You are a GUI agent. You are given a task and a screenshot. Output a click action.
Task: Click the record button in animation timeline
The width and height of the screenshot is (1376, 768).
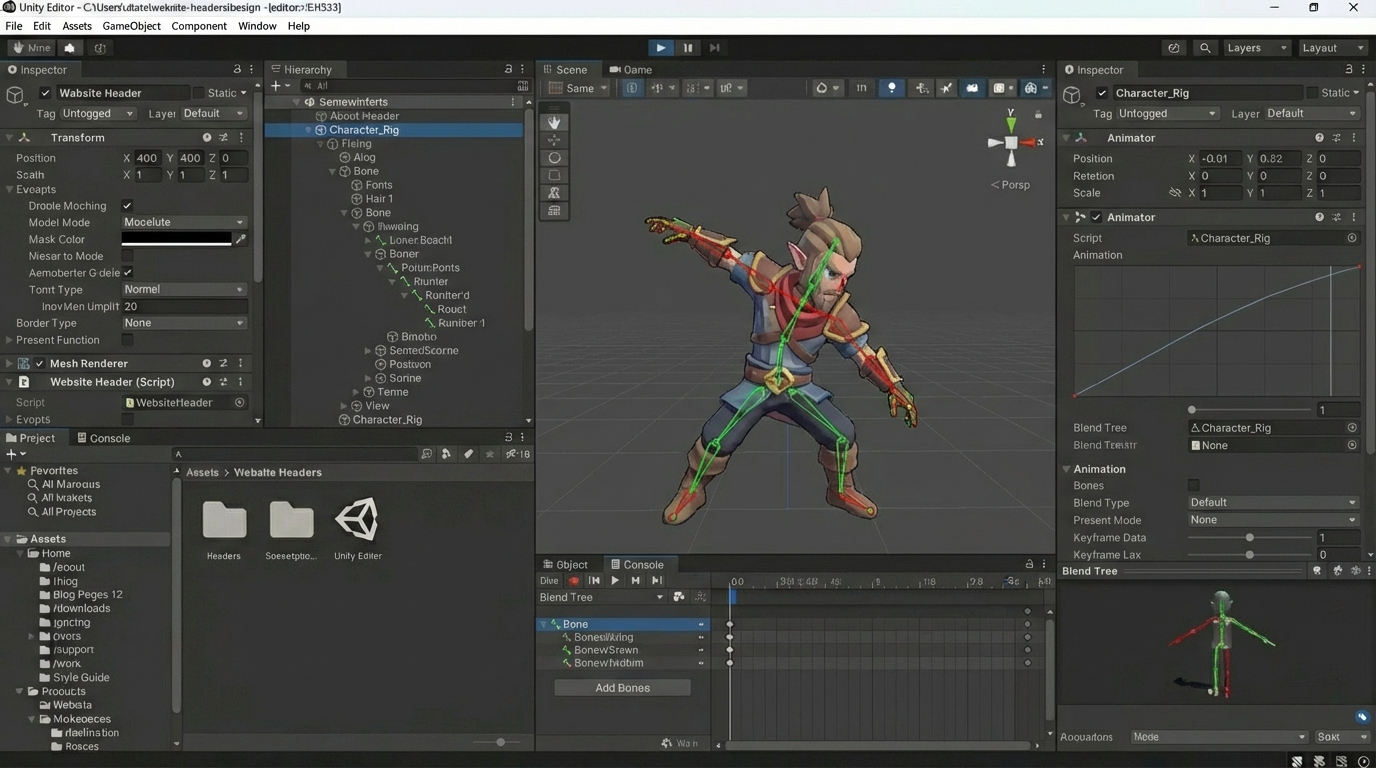click(574, 581)
